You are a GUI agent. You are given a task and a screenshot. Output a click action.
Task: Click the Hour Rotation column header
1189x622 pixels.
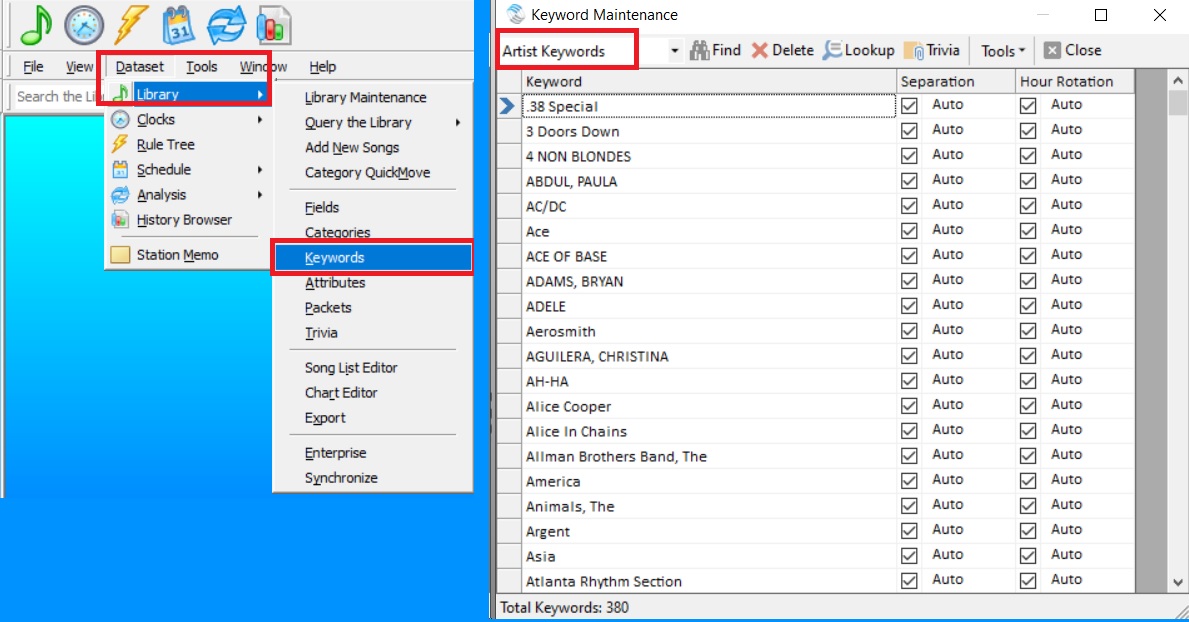(x=1074, y=81)
